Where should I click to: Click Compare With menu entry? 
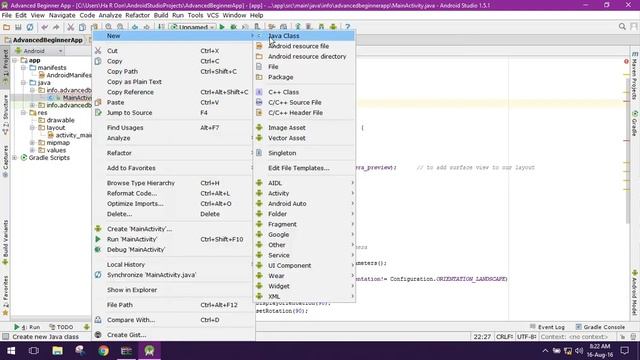pos(173,320)
